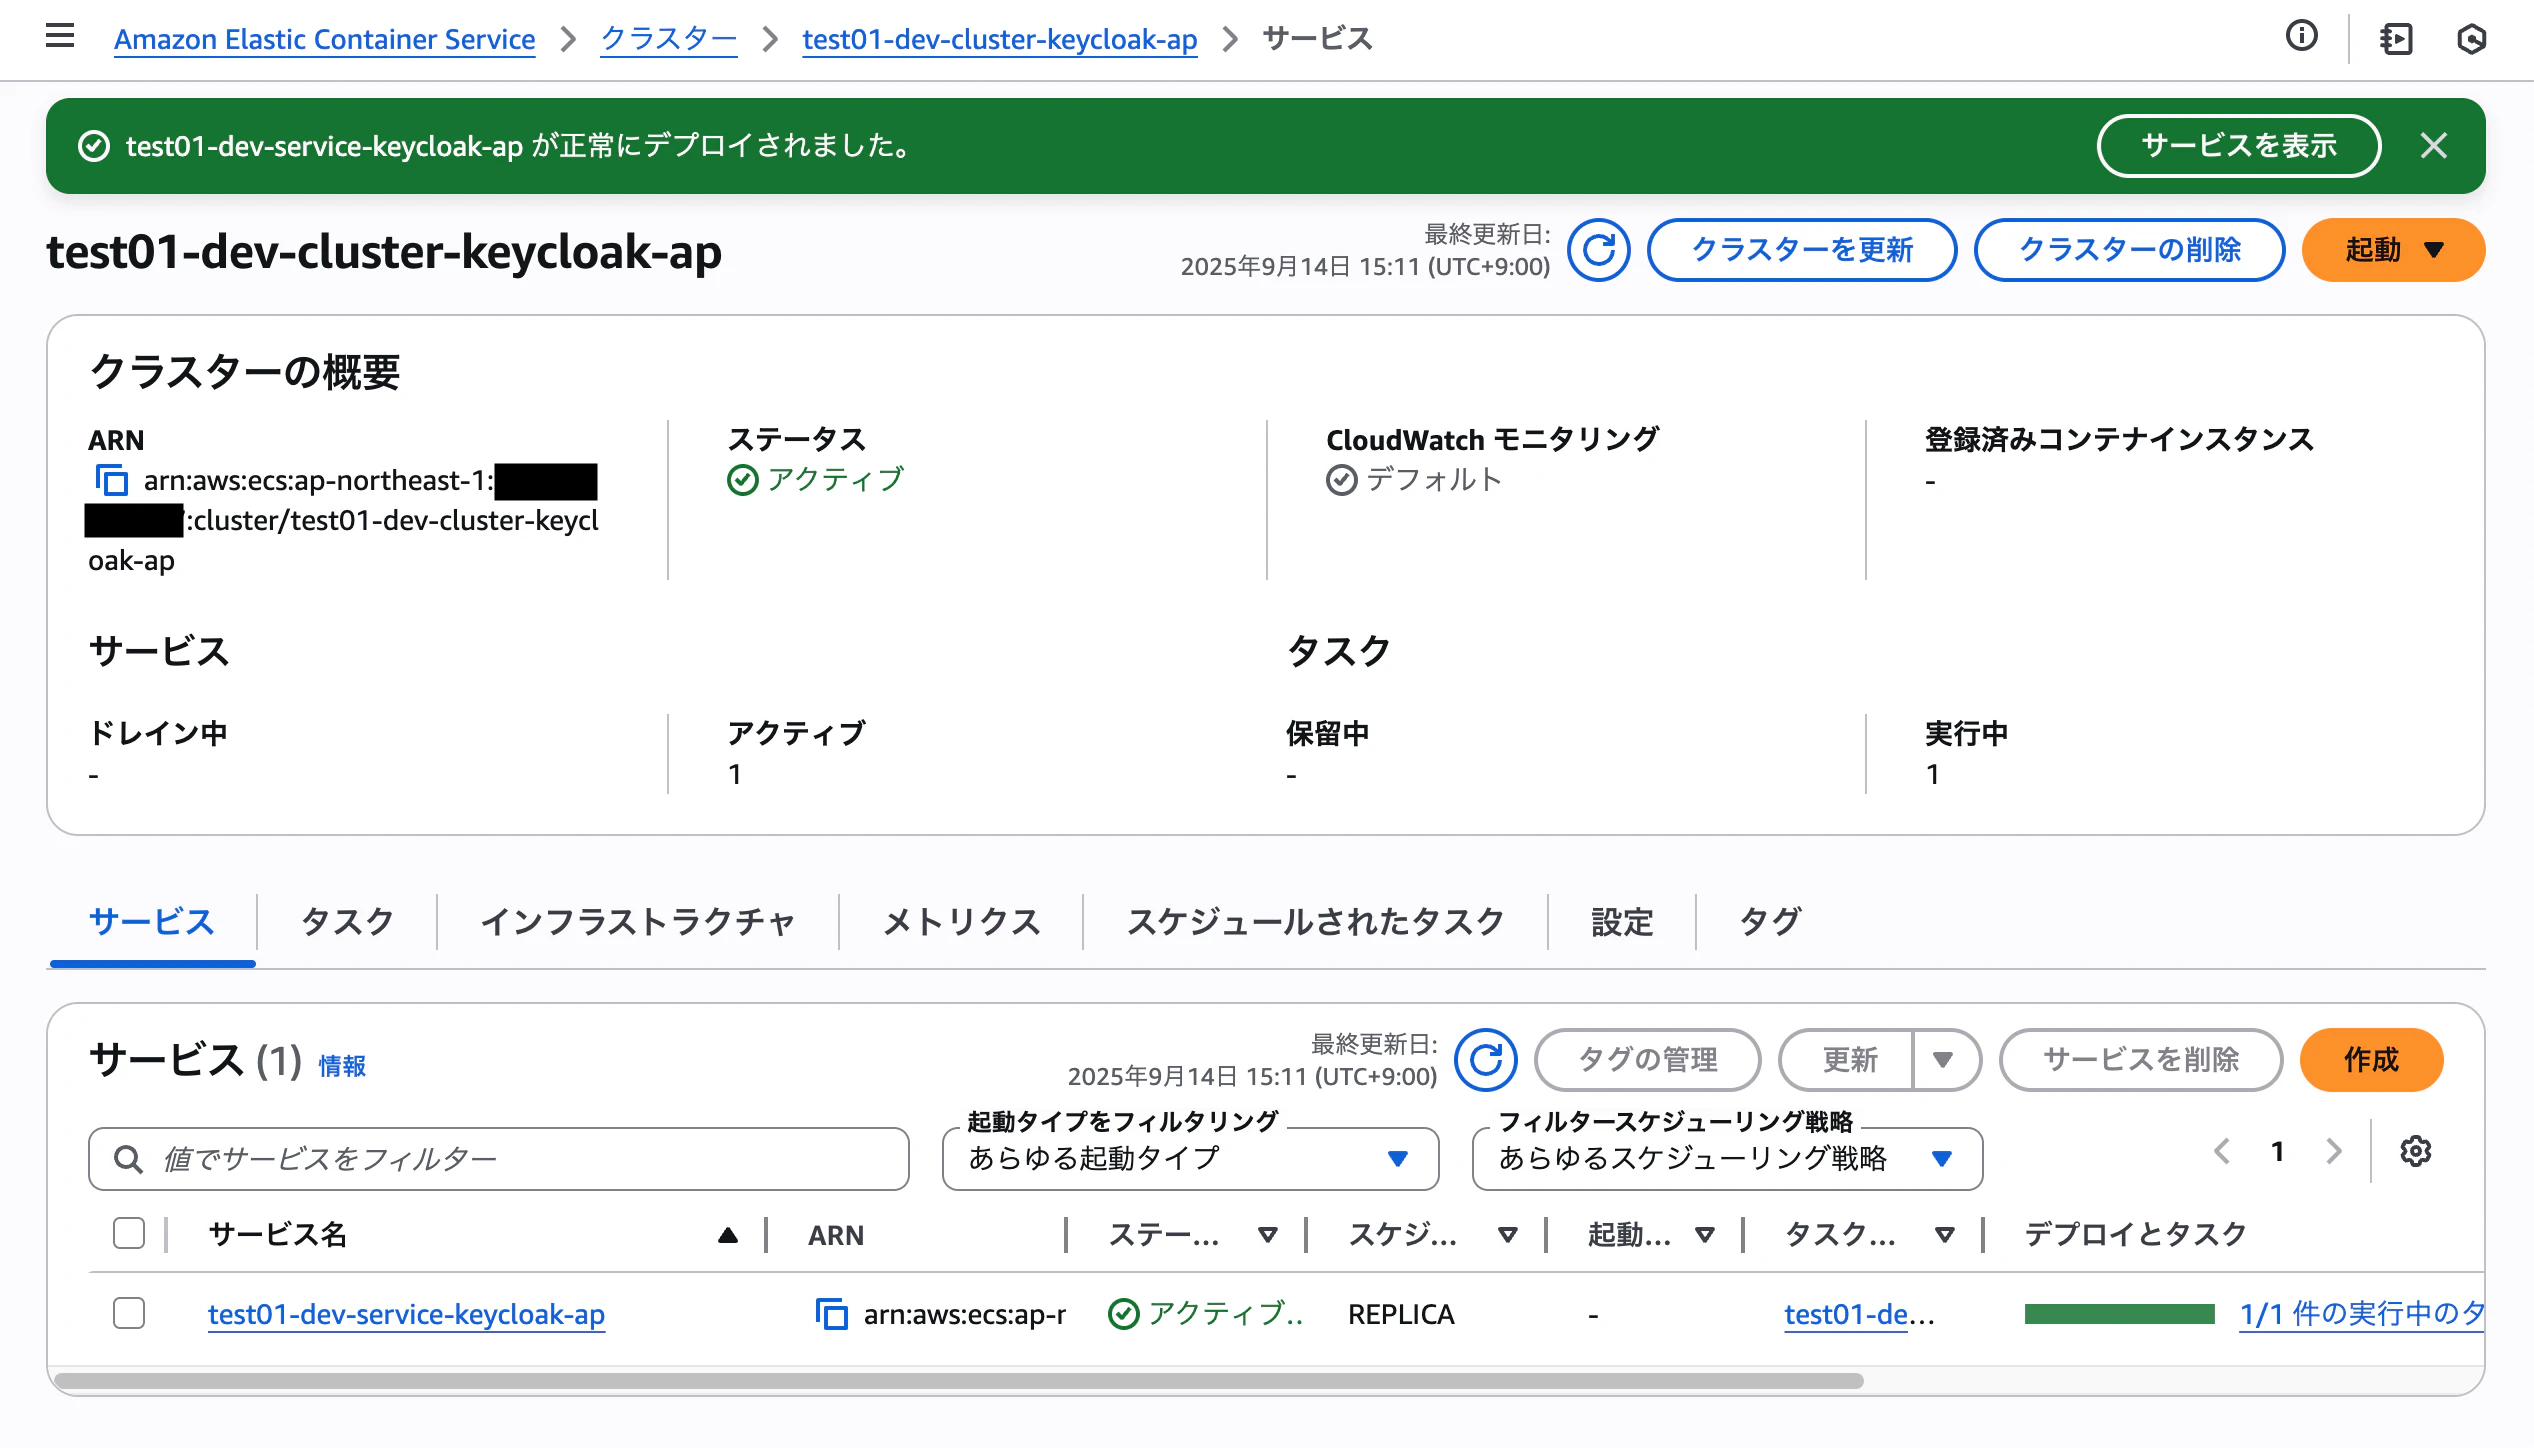Click the horizontal scrollbar under services table
2534x1448 pixels.
pyautogui.click(x=958, y=1381)
